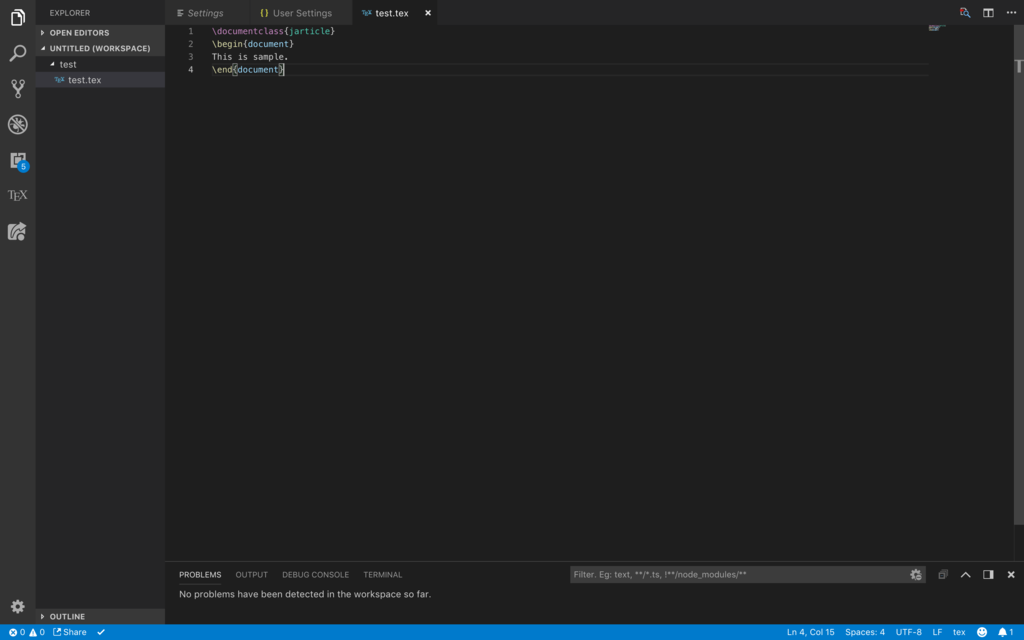Click line number 1 in the gutter
Viewport: 1024px width, 640px height.
(191, 31)
